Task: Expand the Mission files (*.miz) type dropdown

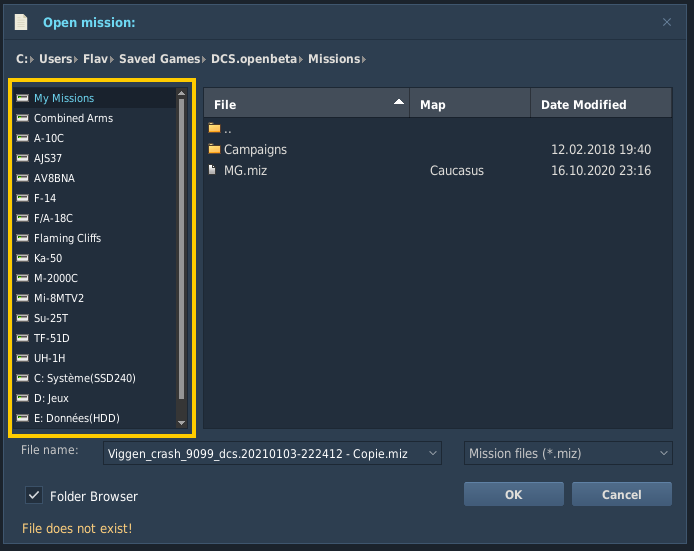Action: pos(663,453)
